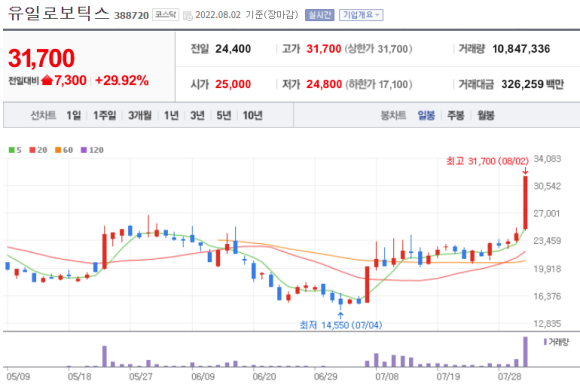Select the 1년 line chart tab
The height and width of the screenshot is (387, 580).
pos(171,115)
